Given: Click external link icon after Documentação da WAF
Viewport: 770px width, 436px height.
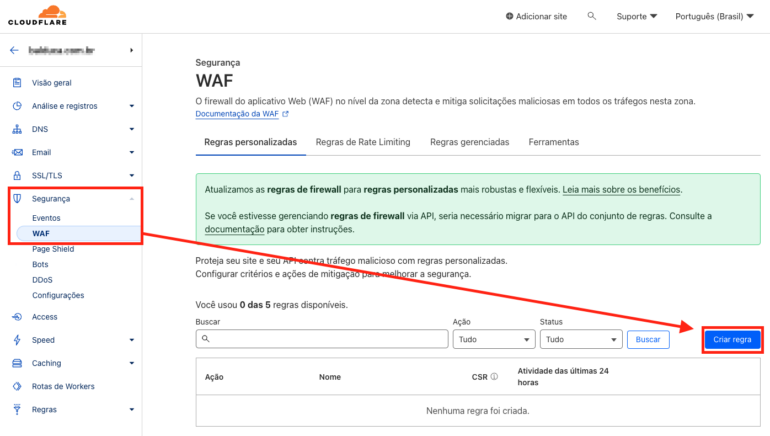Looking at the screenshot, I should (285, 114).
